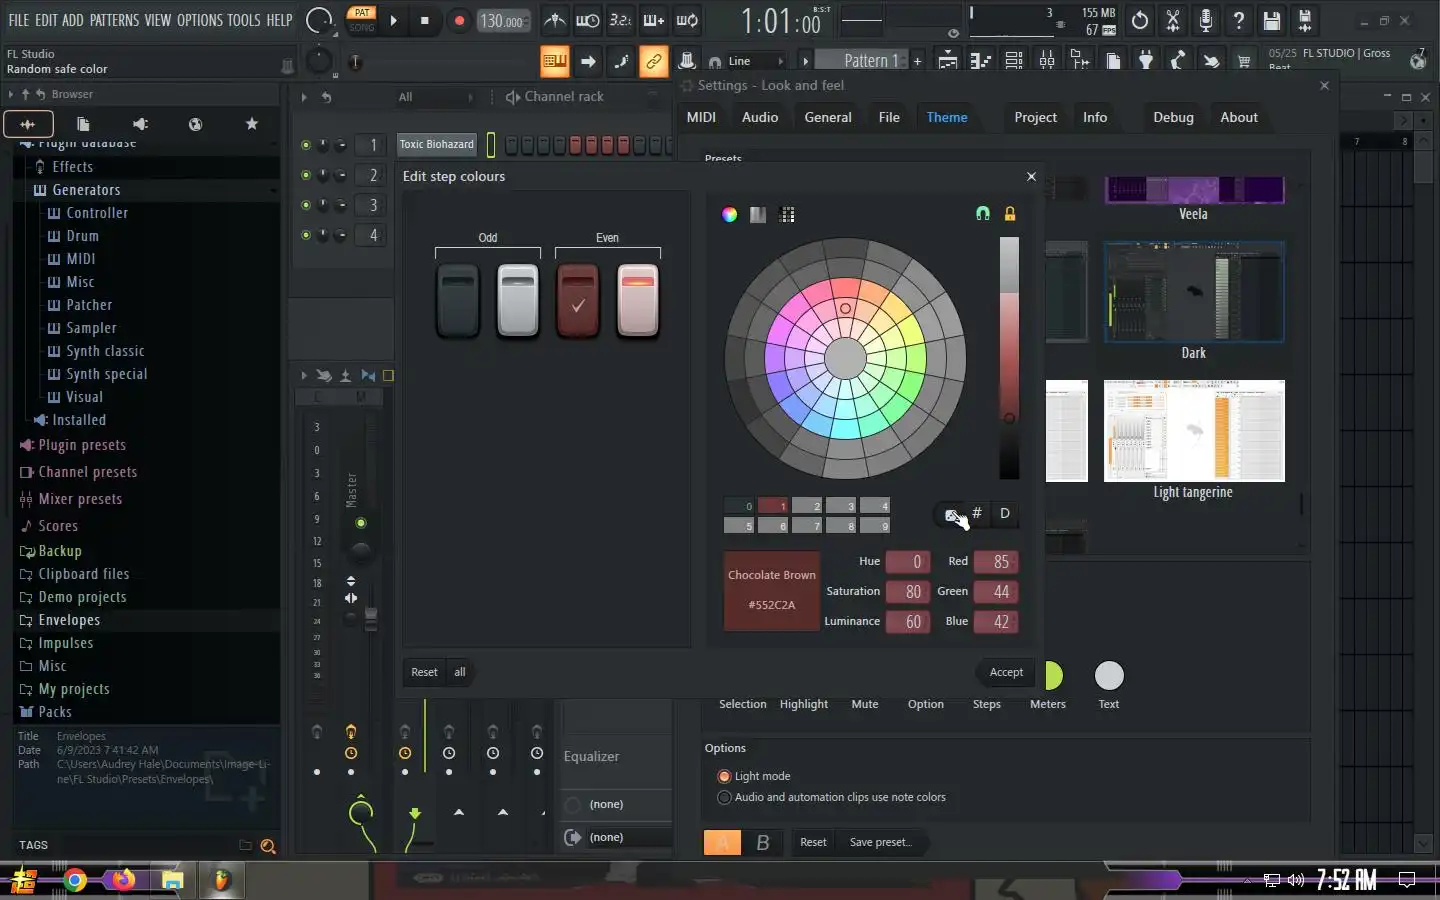Image resolution: width=1440 pixels, height=900 pixels.
Task: Toggle the typing keyboard to piano icon
Action: (554, 61)
